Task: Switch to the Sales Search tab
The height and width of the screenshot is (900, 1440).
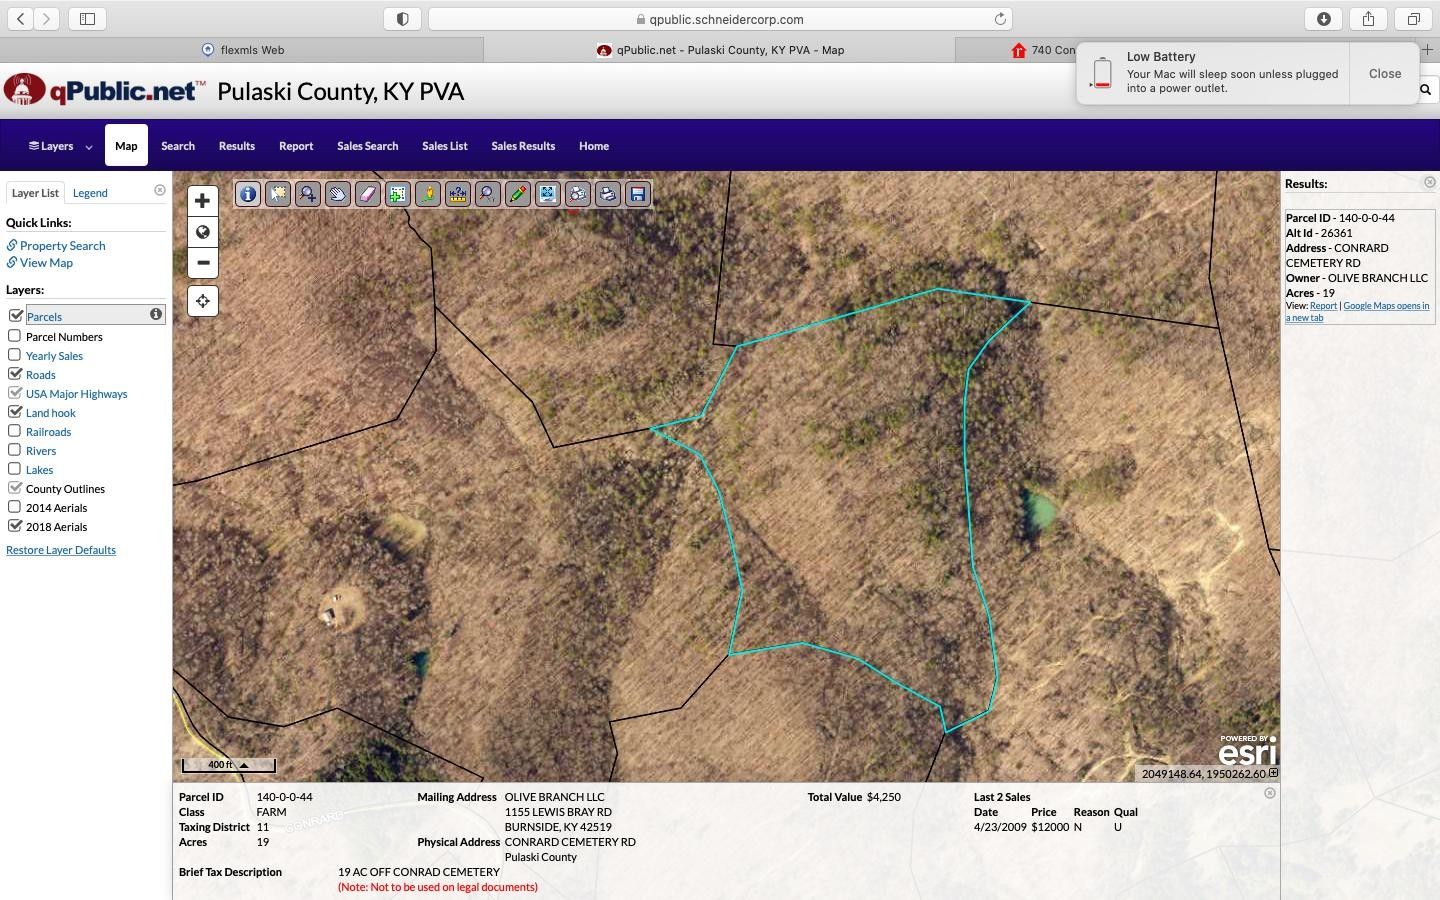Action: (367, 146)
